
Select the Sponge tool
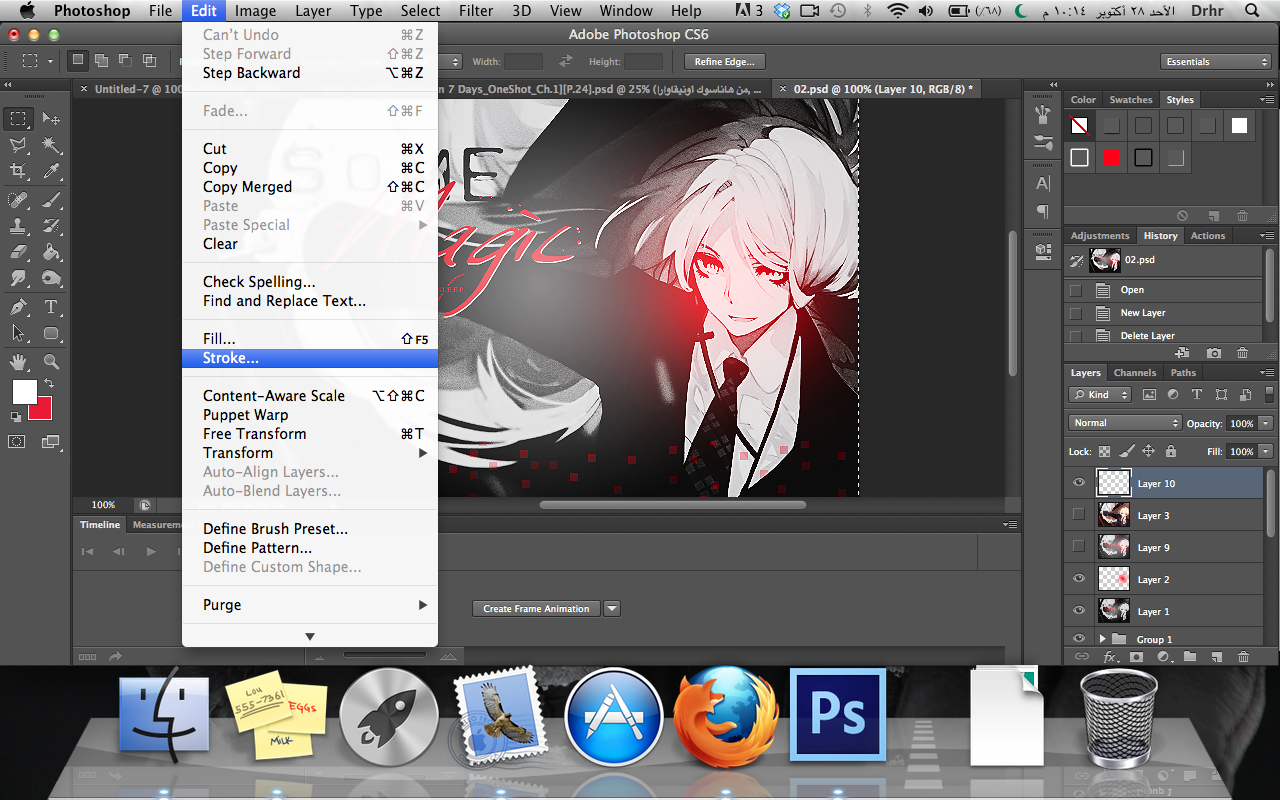52,279
